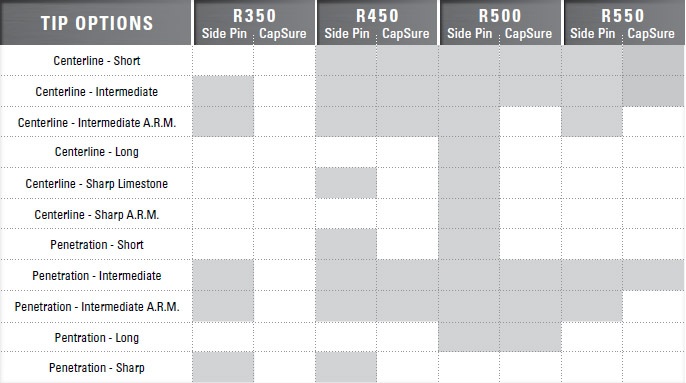Click the Centerline - Long row label
The image size is (686, 383).
pos(97,152)
